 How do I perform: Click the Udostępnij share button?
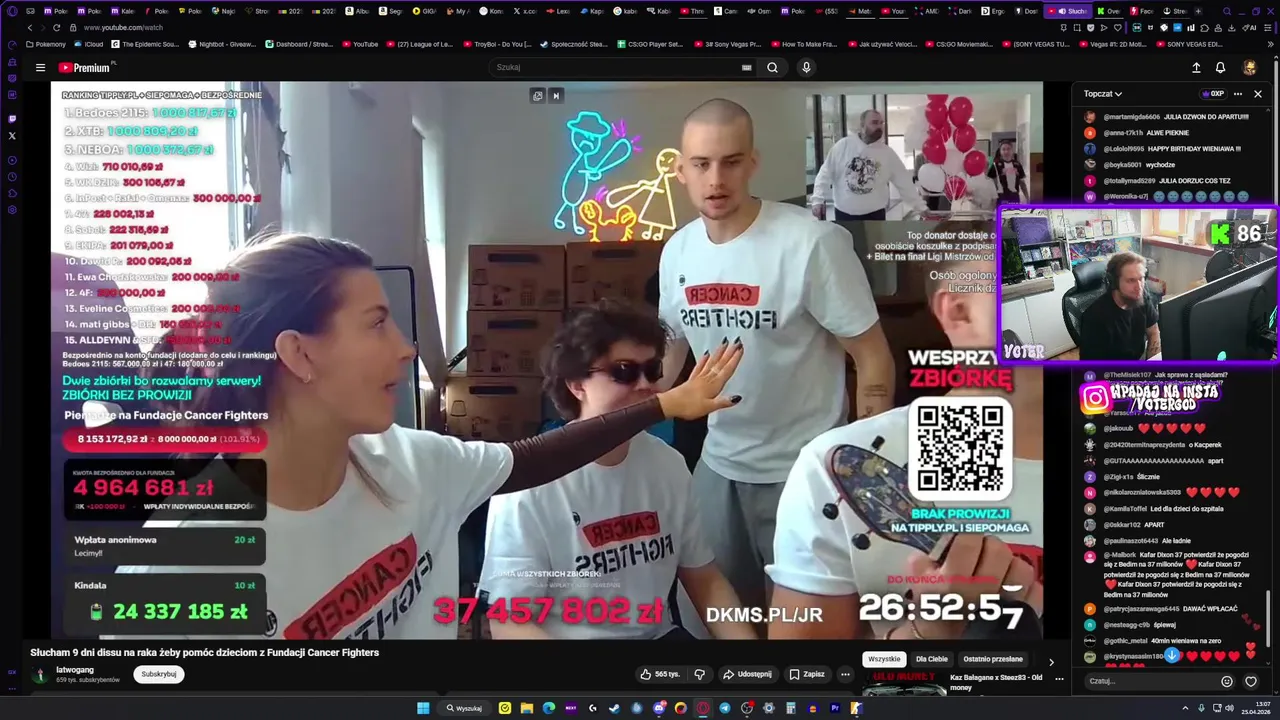[x=747, y=674]
